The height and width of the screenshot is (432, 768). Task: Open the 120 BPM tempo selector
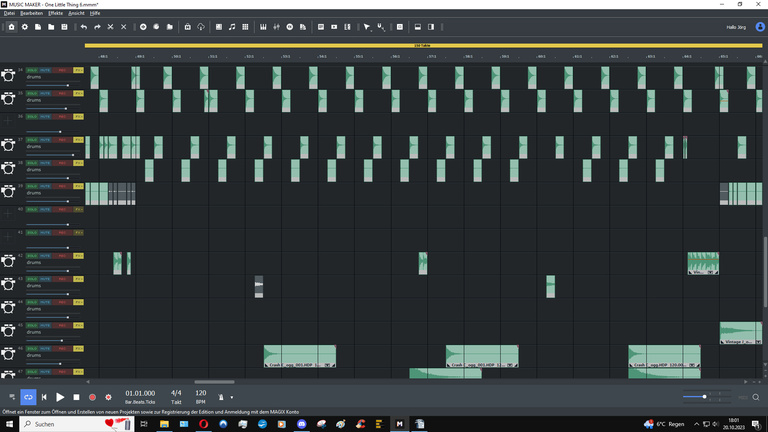(201, 393)
